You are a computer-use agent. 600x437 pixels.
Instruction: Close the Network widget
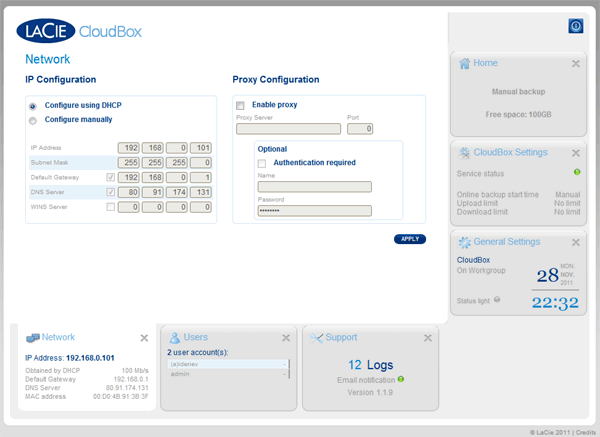coord(144,338)
